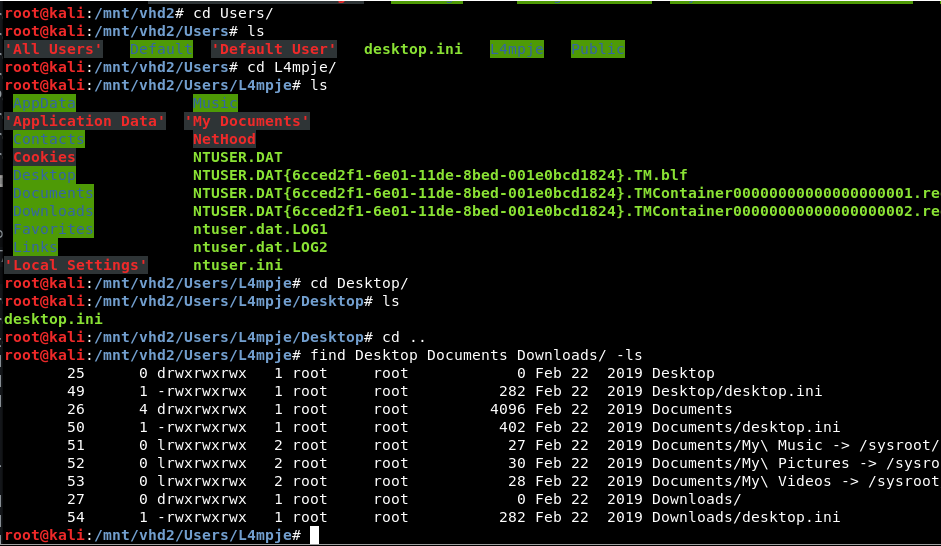The height and width of the screenshot is (546, 941).
Task: Select the drwxrwxrwx permissions on inode 26 row
Action: [x=202, y=409]
